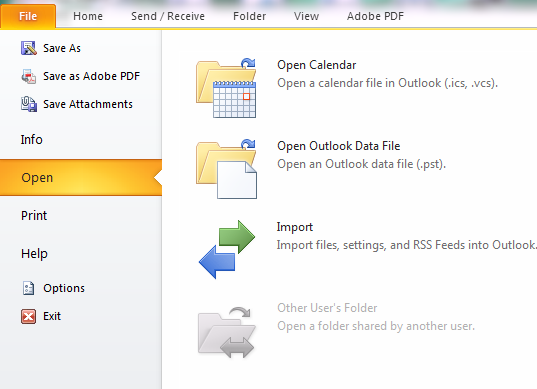The image size is (537, 389).
Task: Select the Save Attachments entry
Action: (88, 104)
